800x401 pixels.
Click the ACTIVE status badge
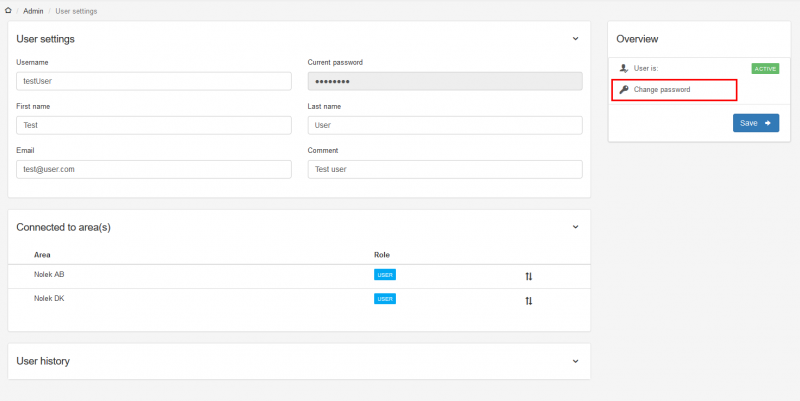(x=765, y=69)
